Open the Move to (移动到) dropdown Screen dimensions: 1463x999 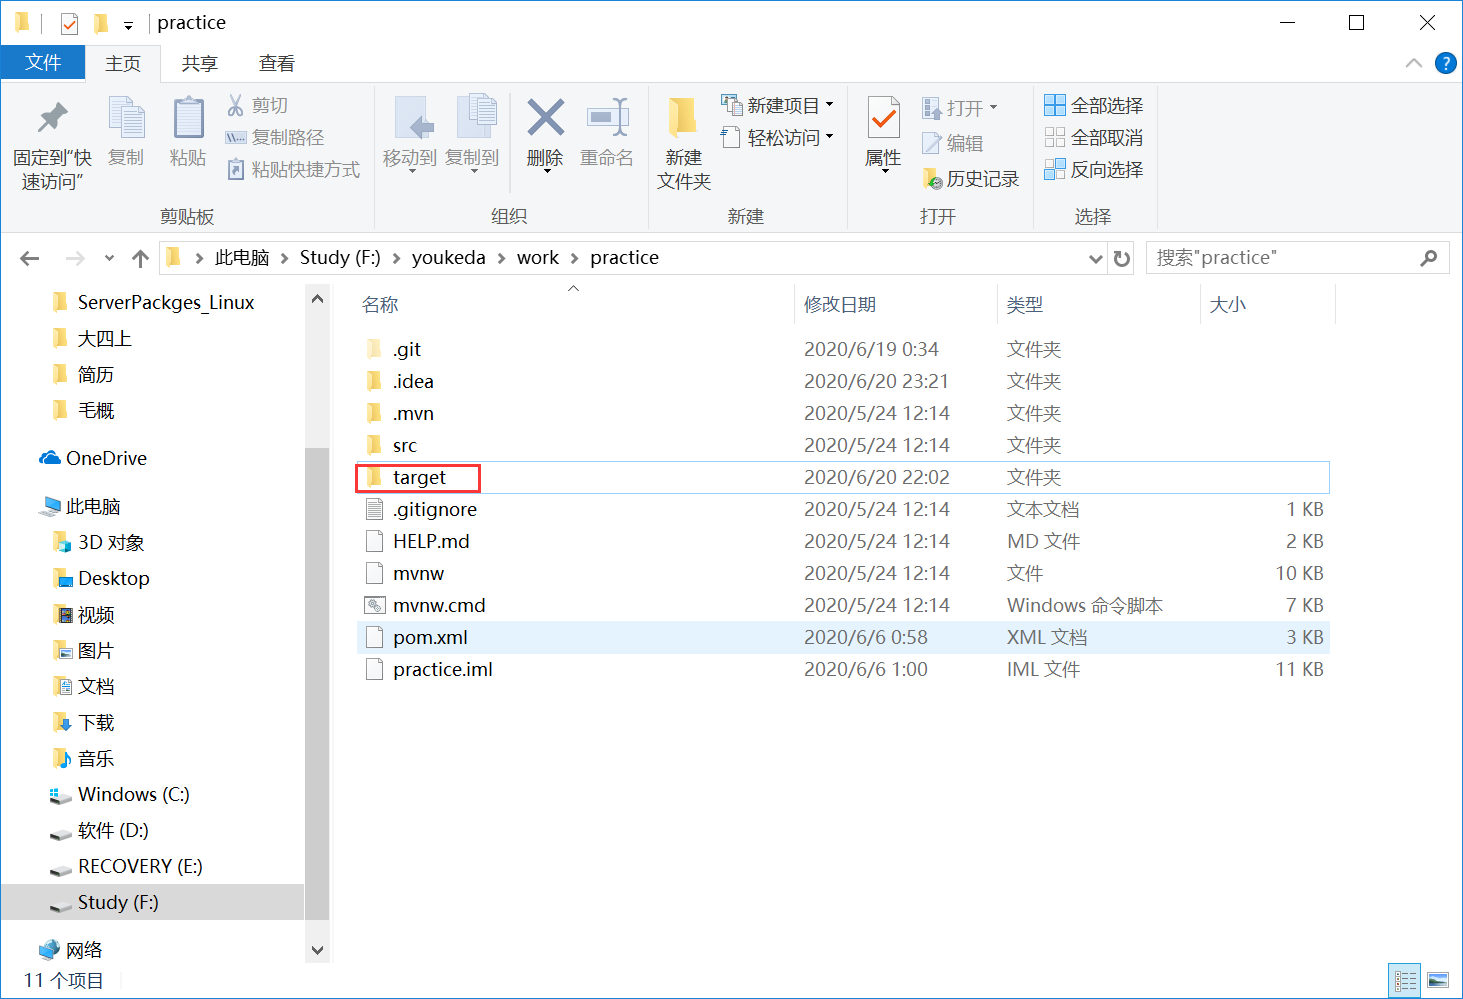tap(410, 170)
